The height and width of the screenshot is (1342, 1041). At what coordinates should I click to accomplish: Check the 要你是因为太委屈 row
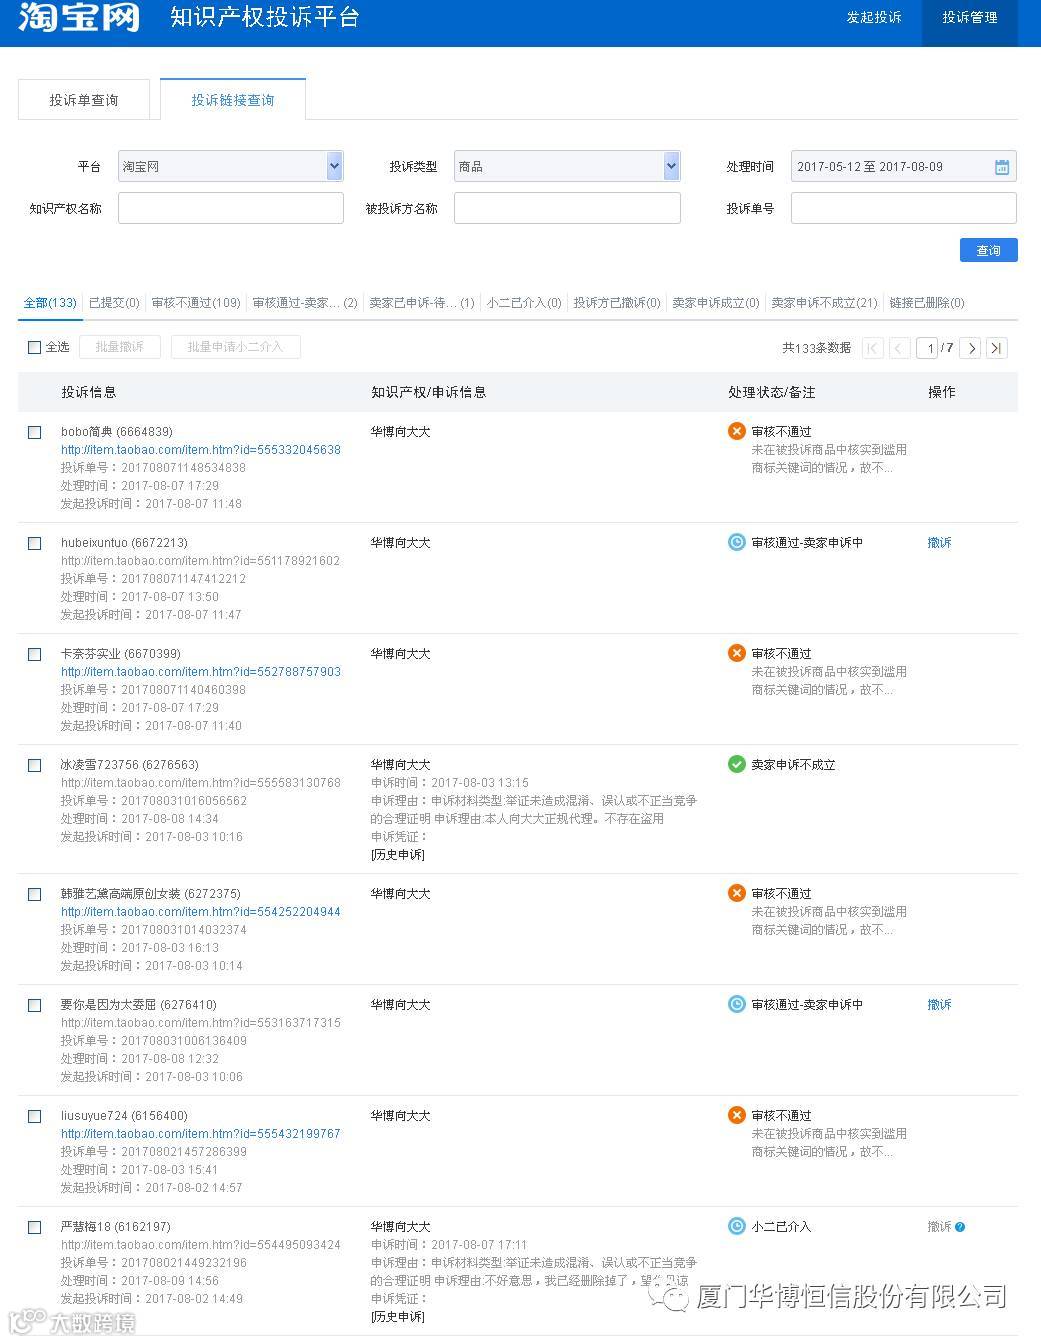click(34, 1005)
